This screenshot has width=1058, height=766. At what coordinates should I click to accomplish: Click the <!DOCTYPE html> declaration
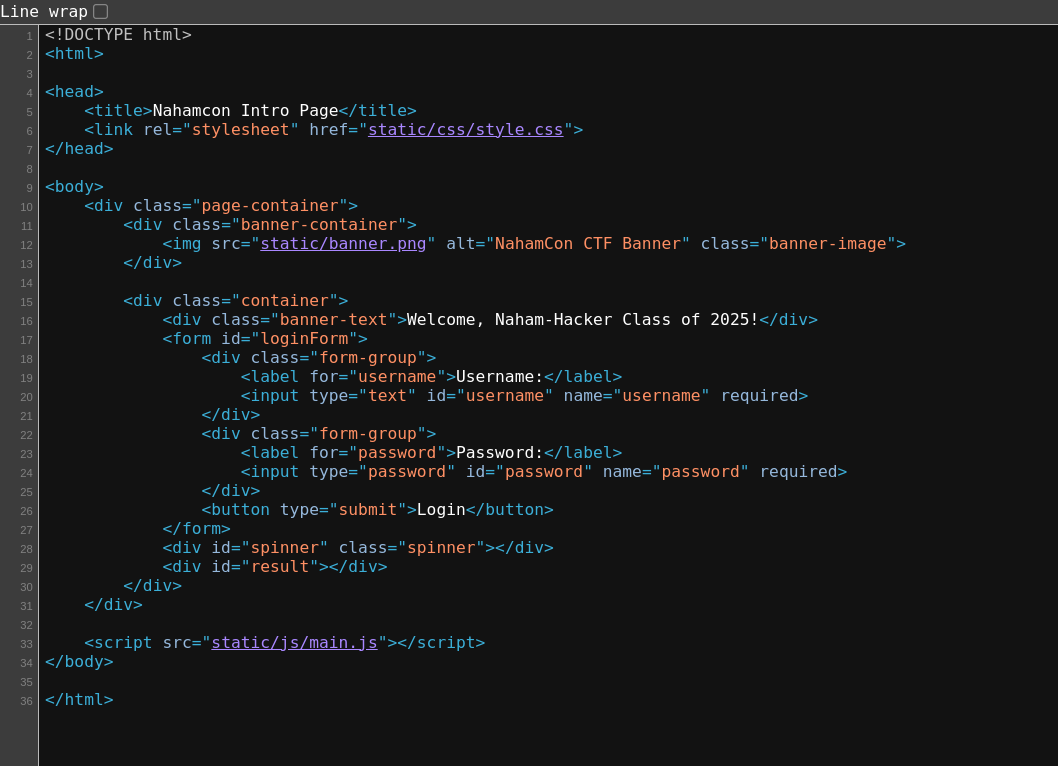click(118, 35)
